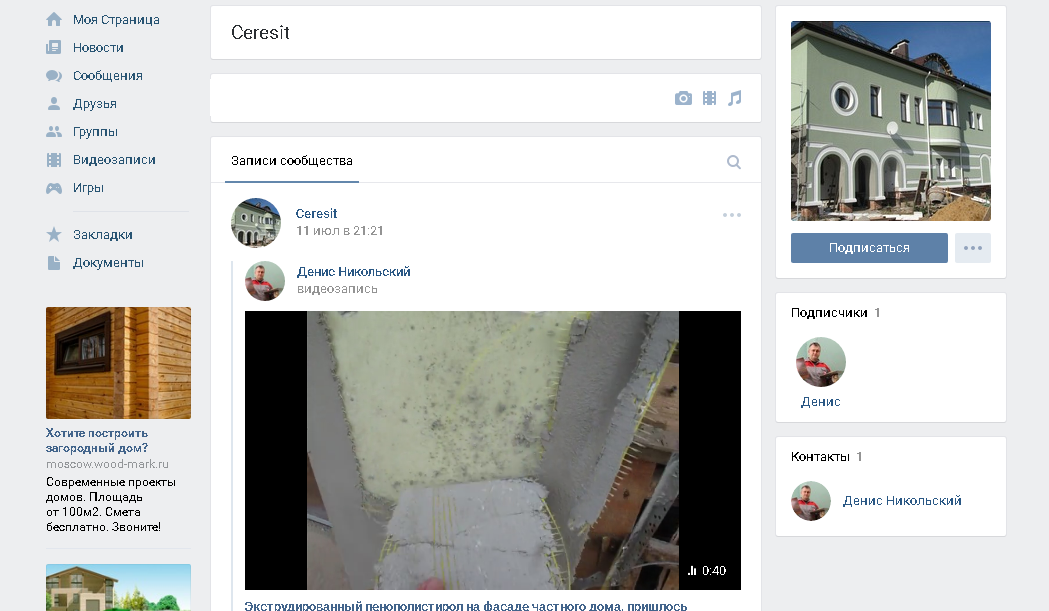This screenshot has height=611, width=1049.
Task: Go to Моя Страница
Action: [x=116, y=20]
